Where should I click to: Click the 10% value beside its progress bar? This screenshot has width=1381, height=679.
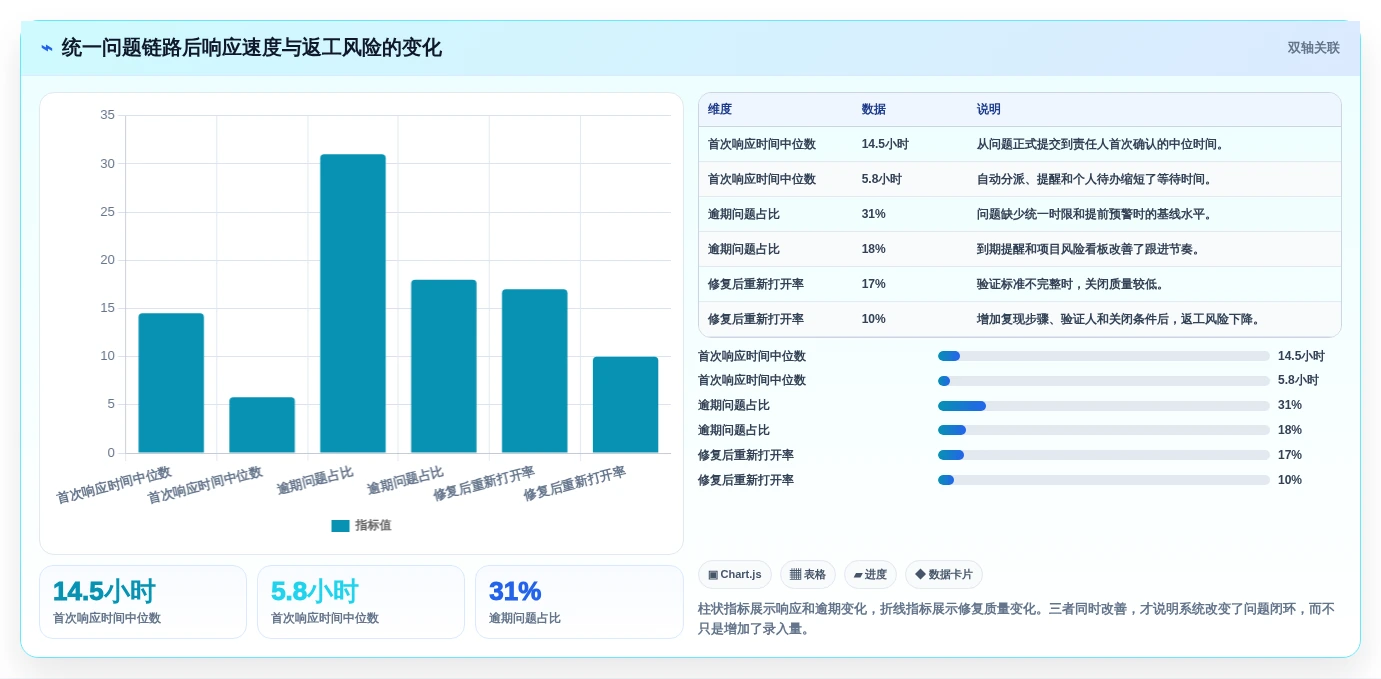[x=1290, y=480]
